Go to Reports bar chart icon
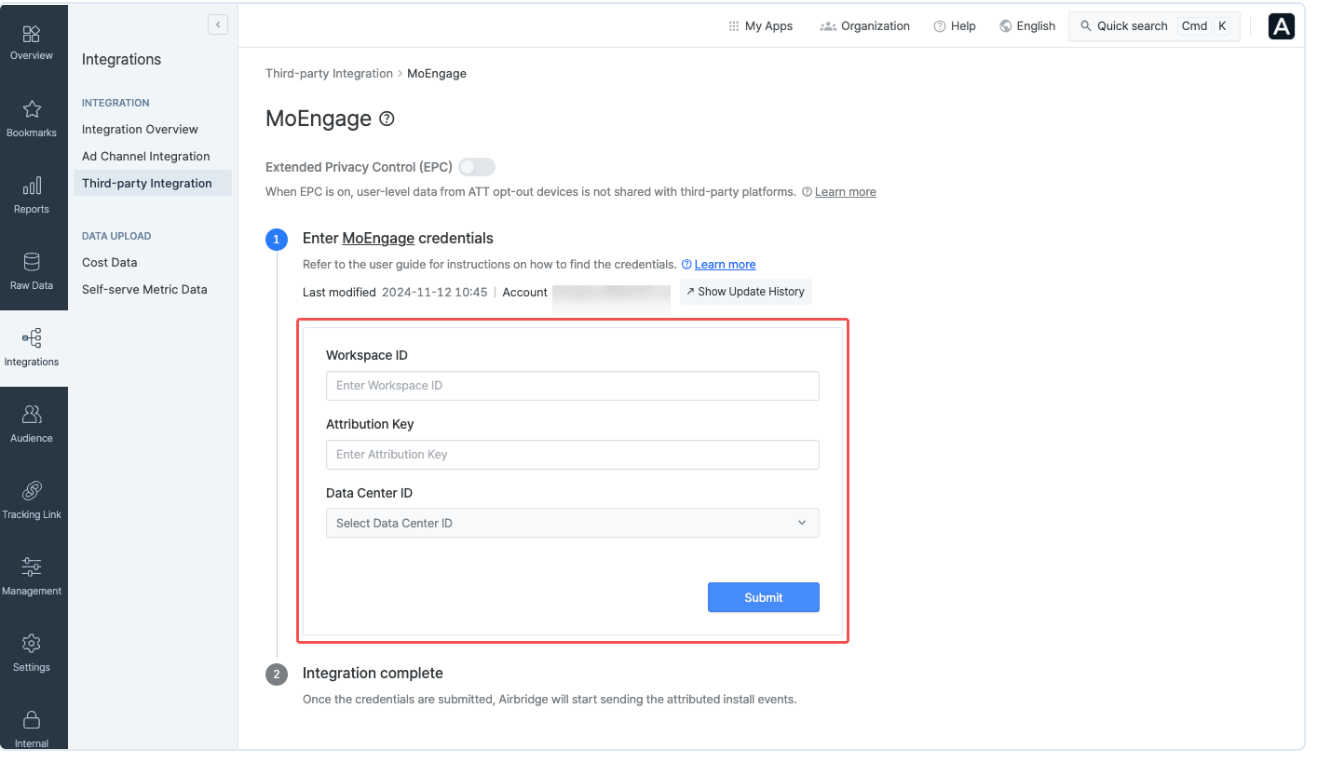This screenshot has height=768, width=1326. pos(31,186)
